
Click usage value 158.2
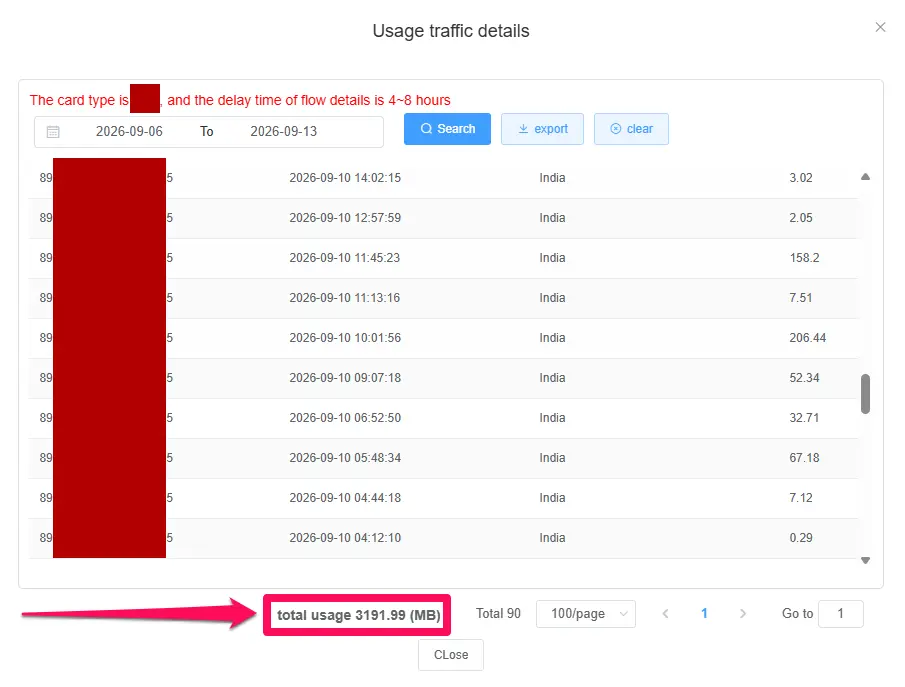pos(804,257)
